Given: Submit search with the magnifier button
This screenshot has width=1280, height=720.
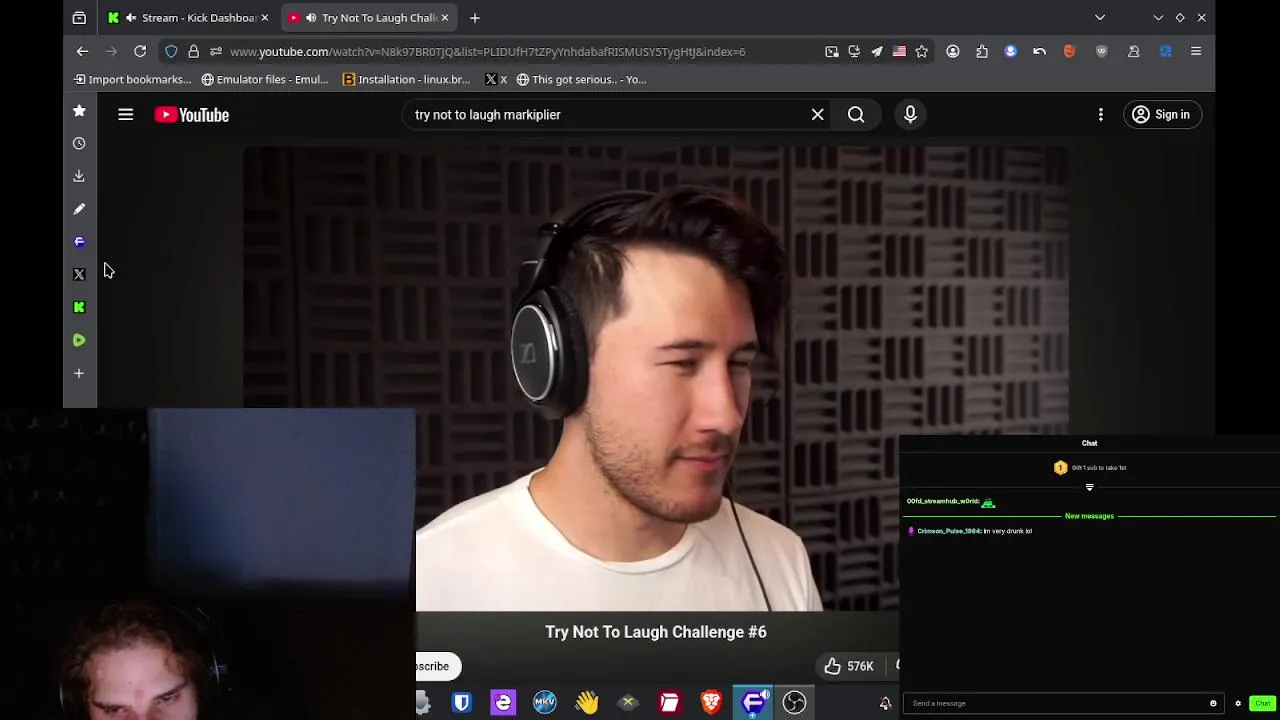Looking at the screenshot, I should tap(856, 115).
